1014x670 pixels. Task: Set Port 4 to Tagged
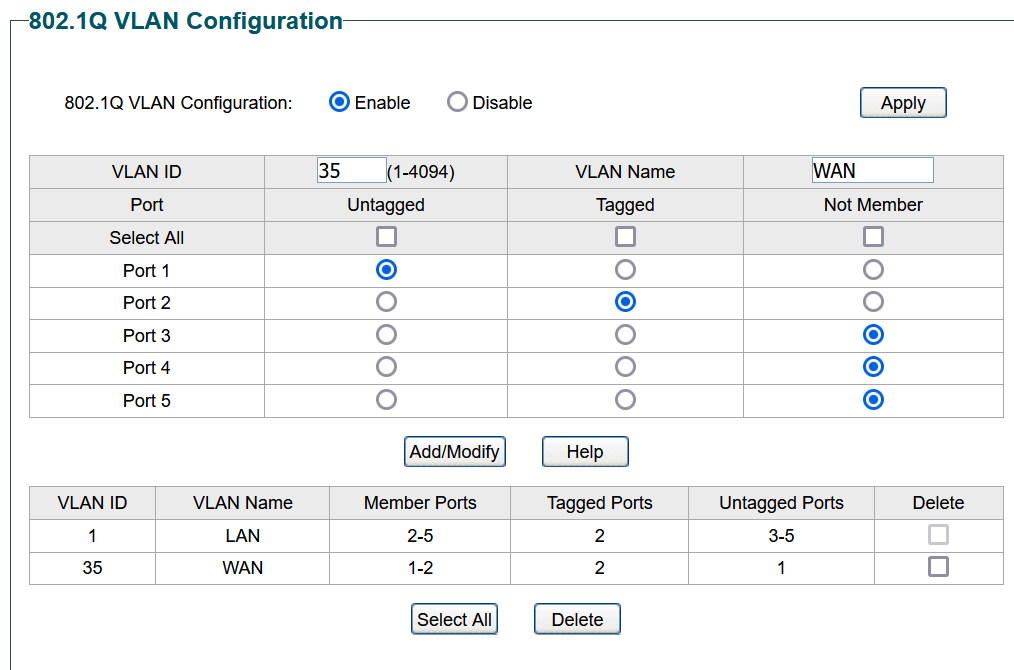point(625,367)
